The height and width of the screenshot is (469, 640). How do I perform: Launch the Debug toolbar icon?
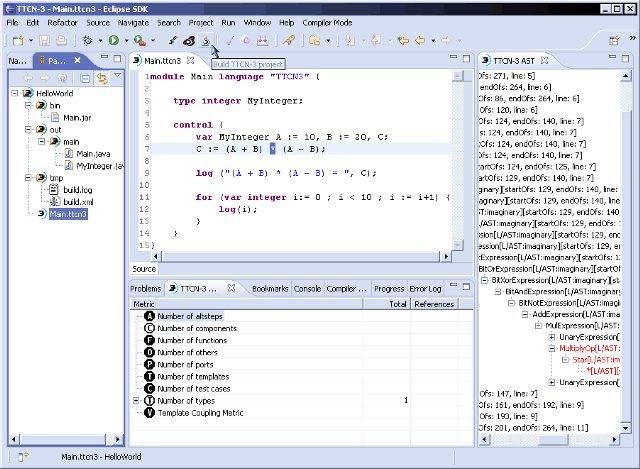coord(87,40)
